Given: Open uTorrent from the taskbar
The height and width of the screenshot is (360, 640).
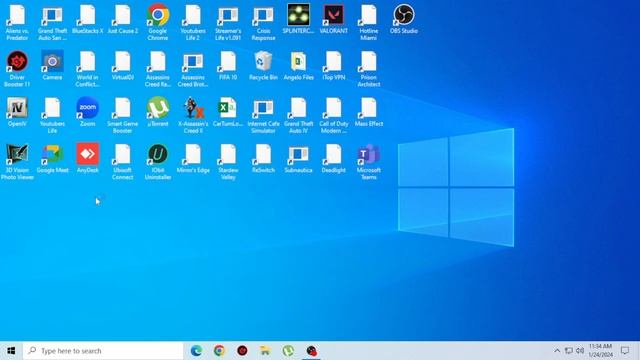Looking at the screenshot, I should click(288, 351).
